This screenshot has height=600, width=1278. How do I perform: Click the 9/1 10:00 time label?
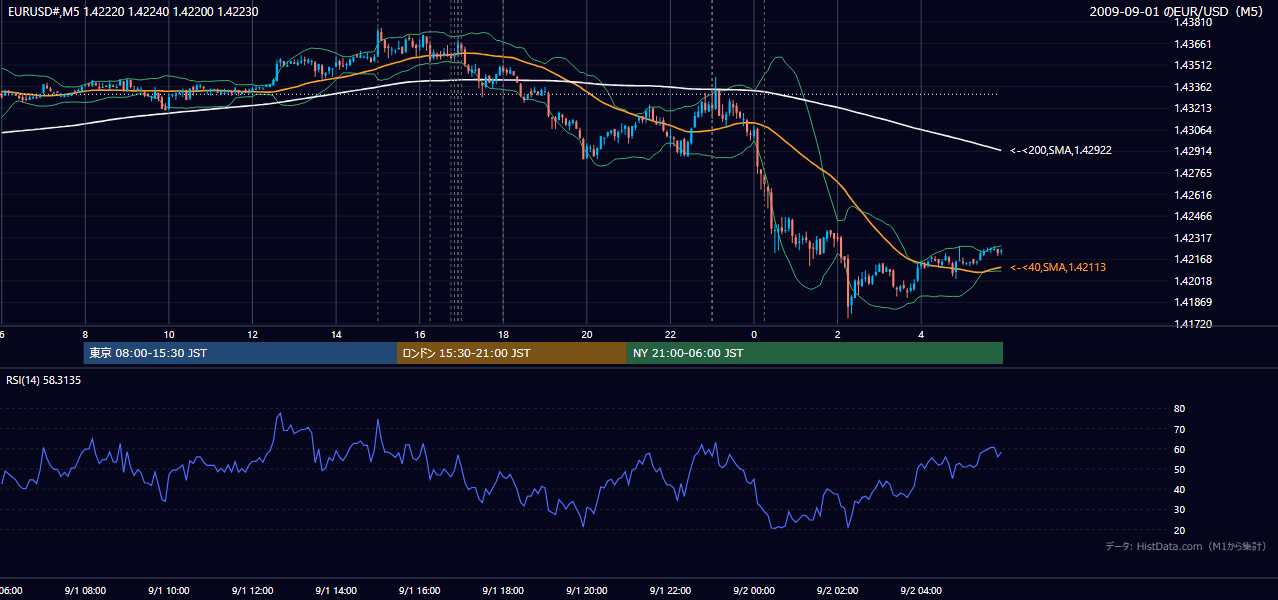pyautogui.click(x=168, y=591)
